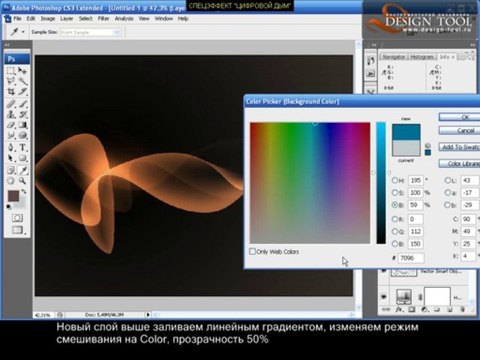Reset to default colors icon
The image size is (480, 360).
pyautogui.click(x=9, y=207)
